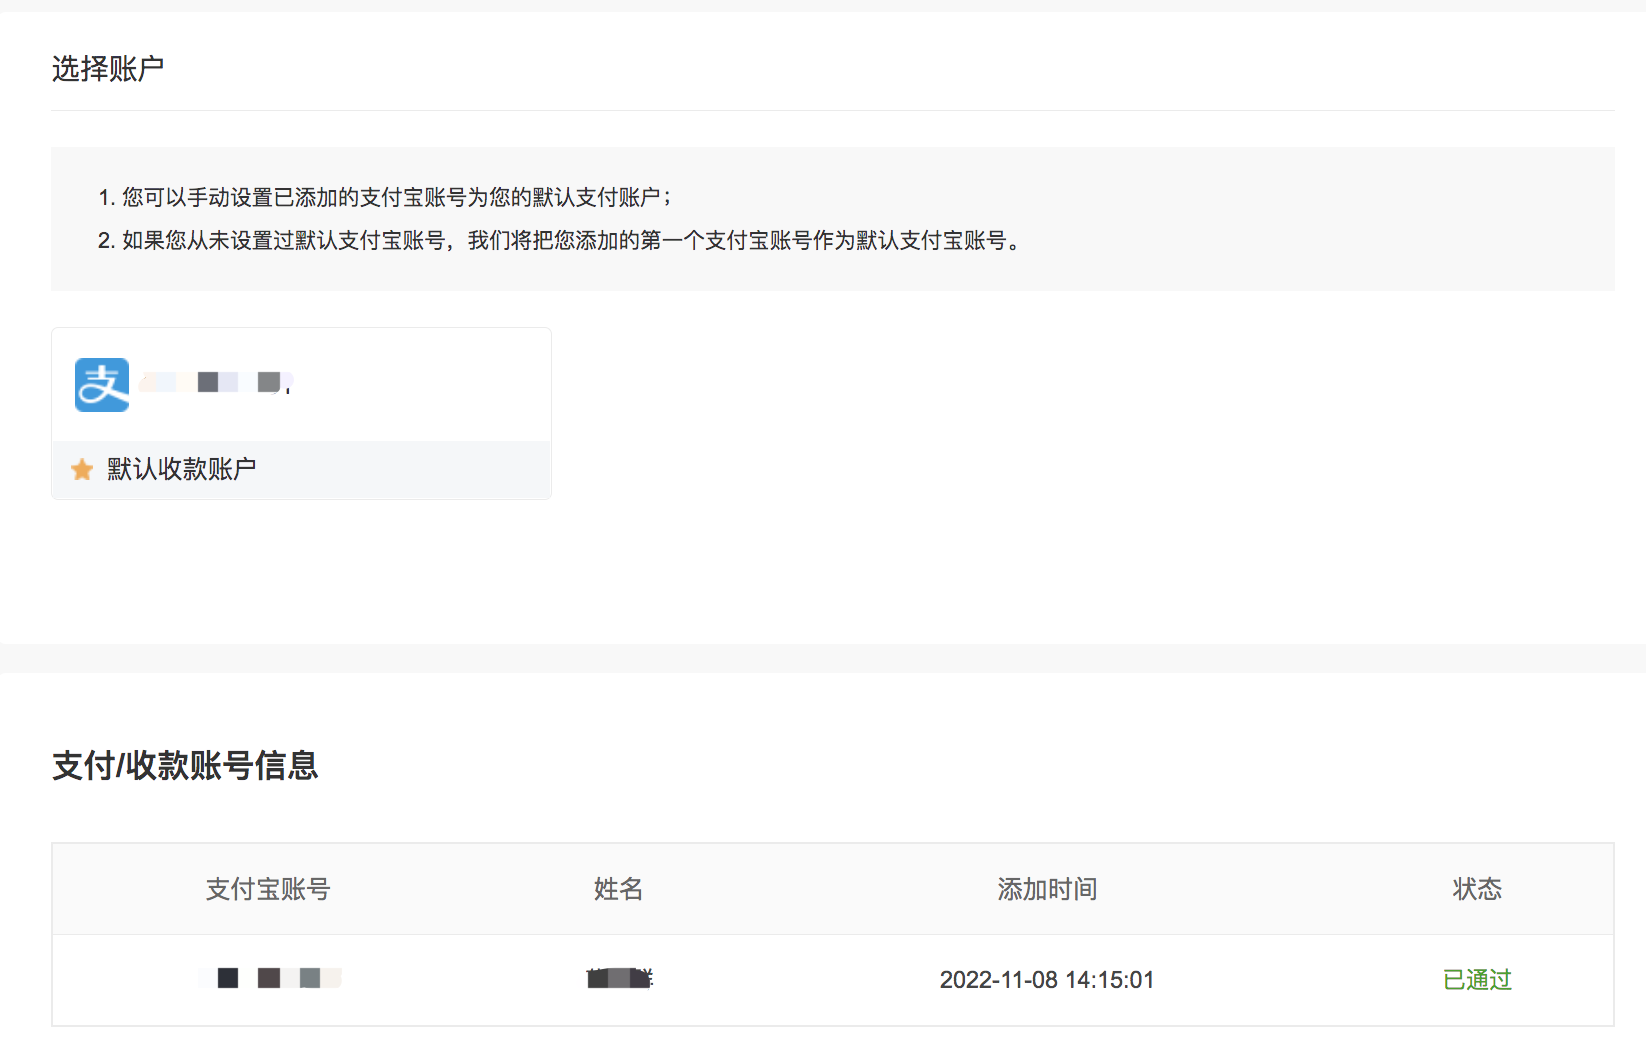Viewport: 1646px width, 1054px height.
Task: Click the second instruction about 第一个支付宝账号
Action: (x=560, y=241)
